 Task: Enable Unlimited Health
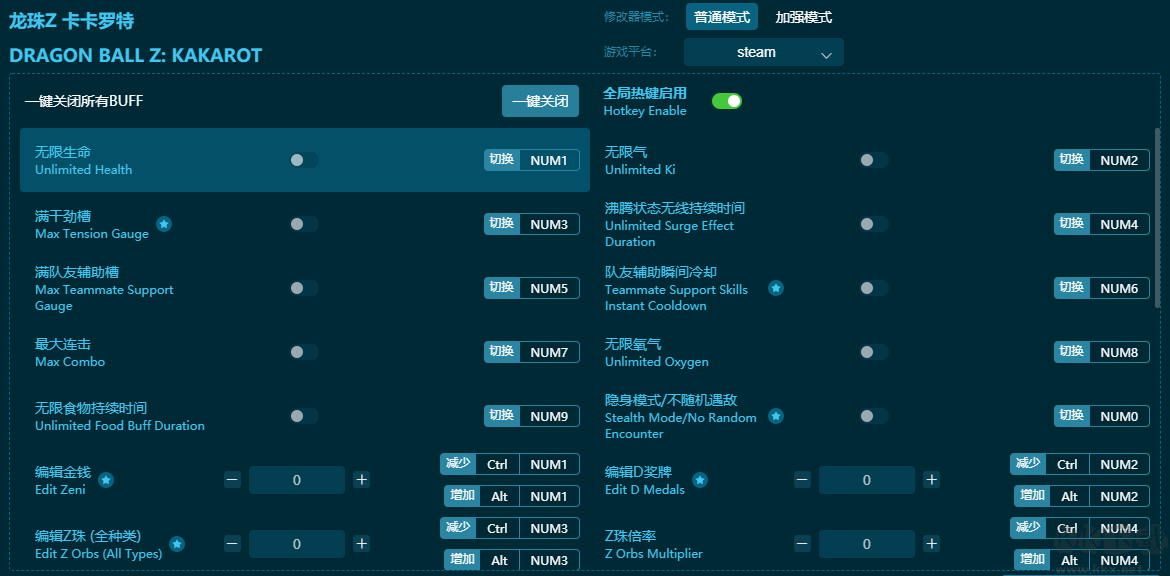point(303,160)
